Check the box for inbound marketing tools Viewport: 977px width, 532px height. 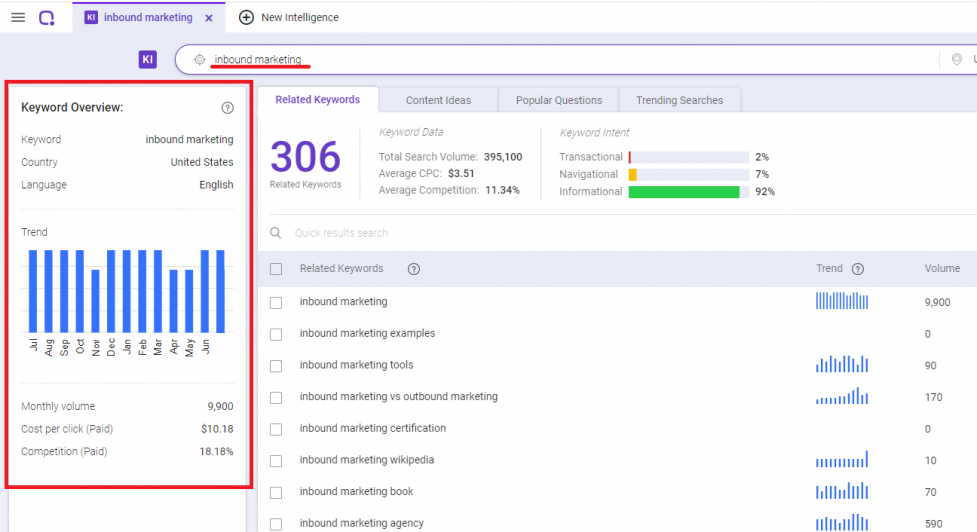point(276,366)
